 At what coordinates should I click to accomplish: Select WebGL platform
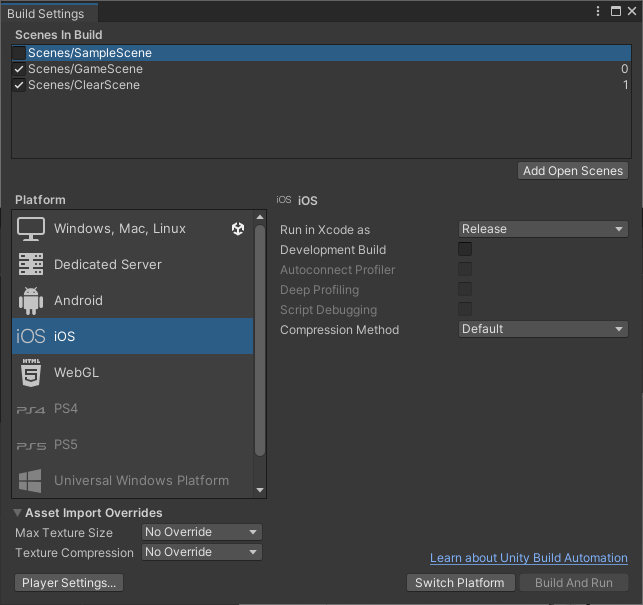point(132,372)
